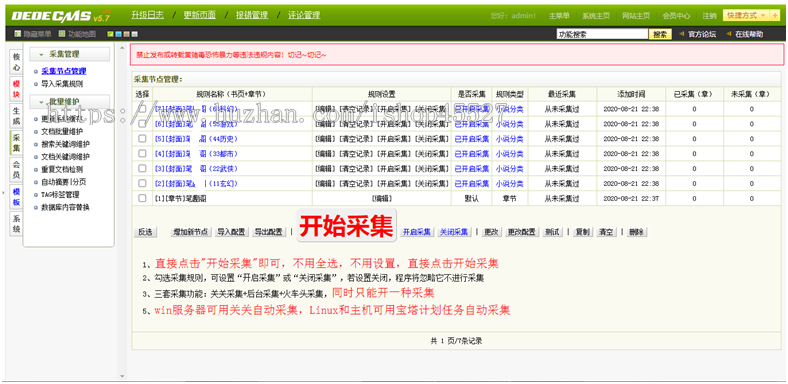Click the 复制 button
Viewport: 788px width, 384px height.
[x=582, y=232]
